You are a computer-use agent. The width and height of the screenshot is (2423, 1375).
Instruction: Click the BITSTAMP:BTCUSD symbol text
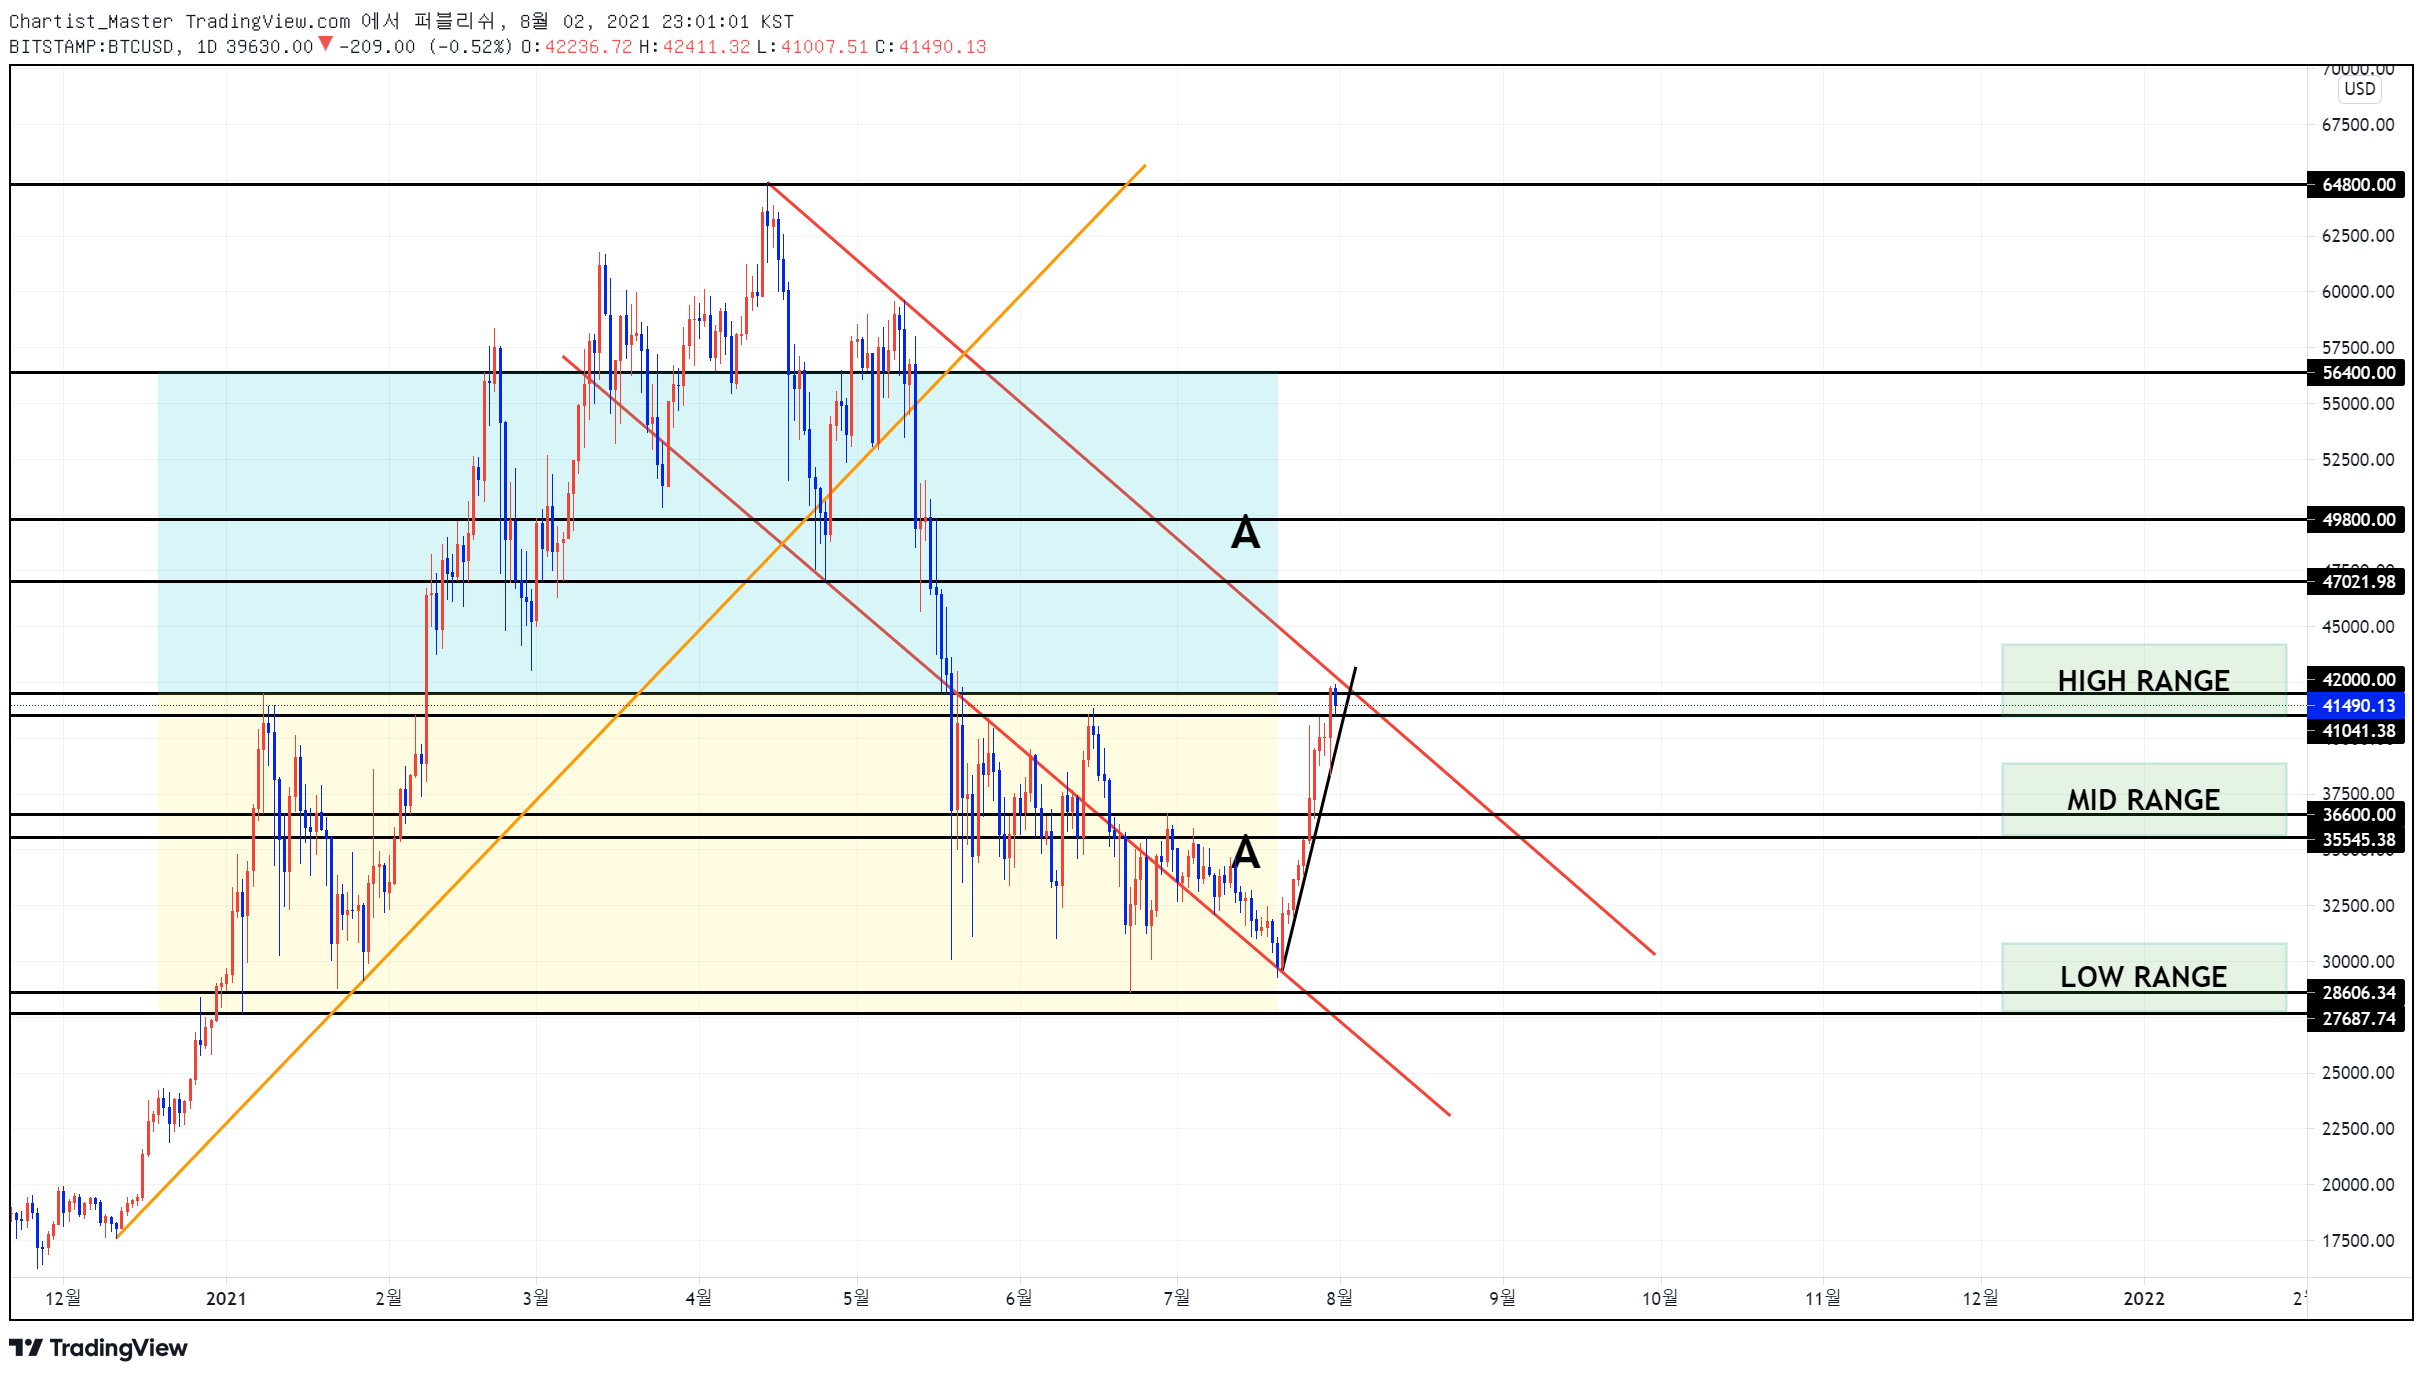pyautogui.click(x=94, y=47)
